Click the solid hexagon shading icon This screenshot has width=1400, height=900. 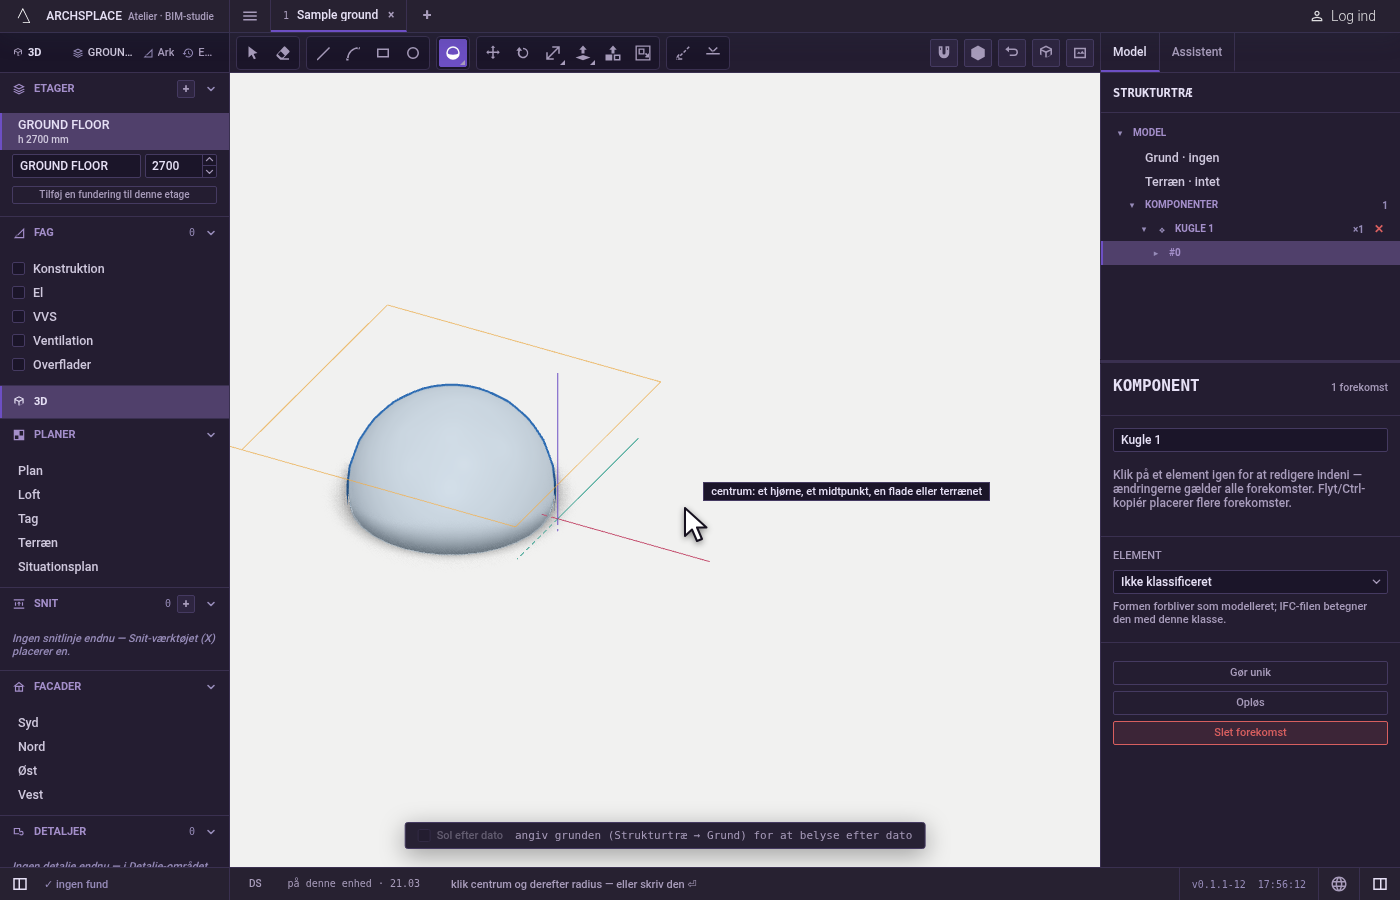point(978,53)
